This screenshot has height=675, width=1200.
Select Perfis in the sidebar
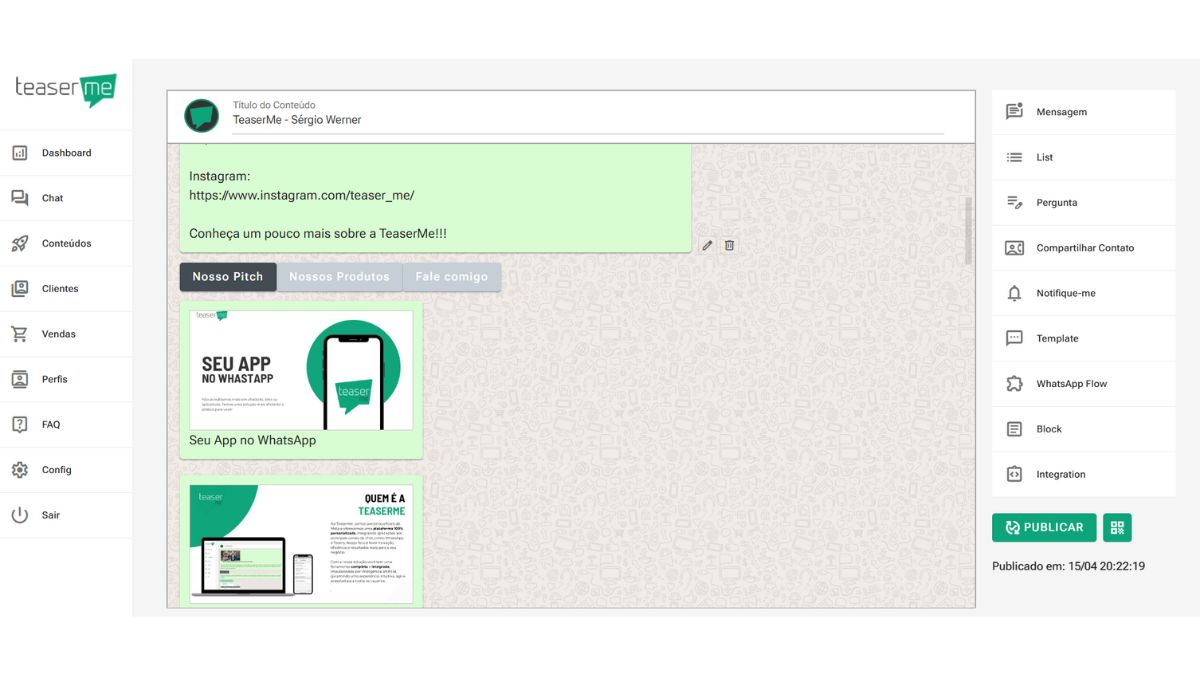[x=66, y=379]
